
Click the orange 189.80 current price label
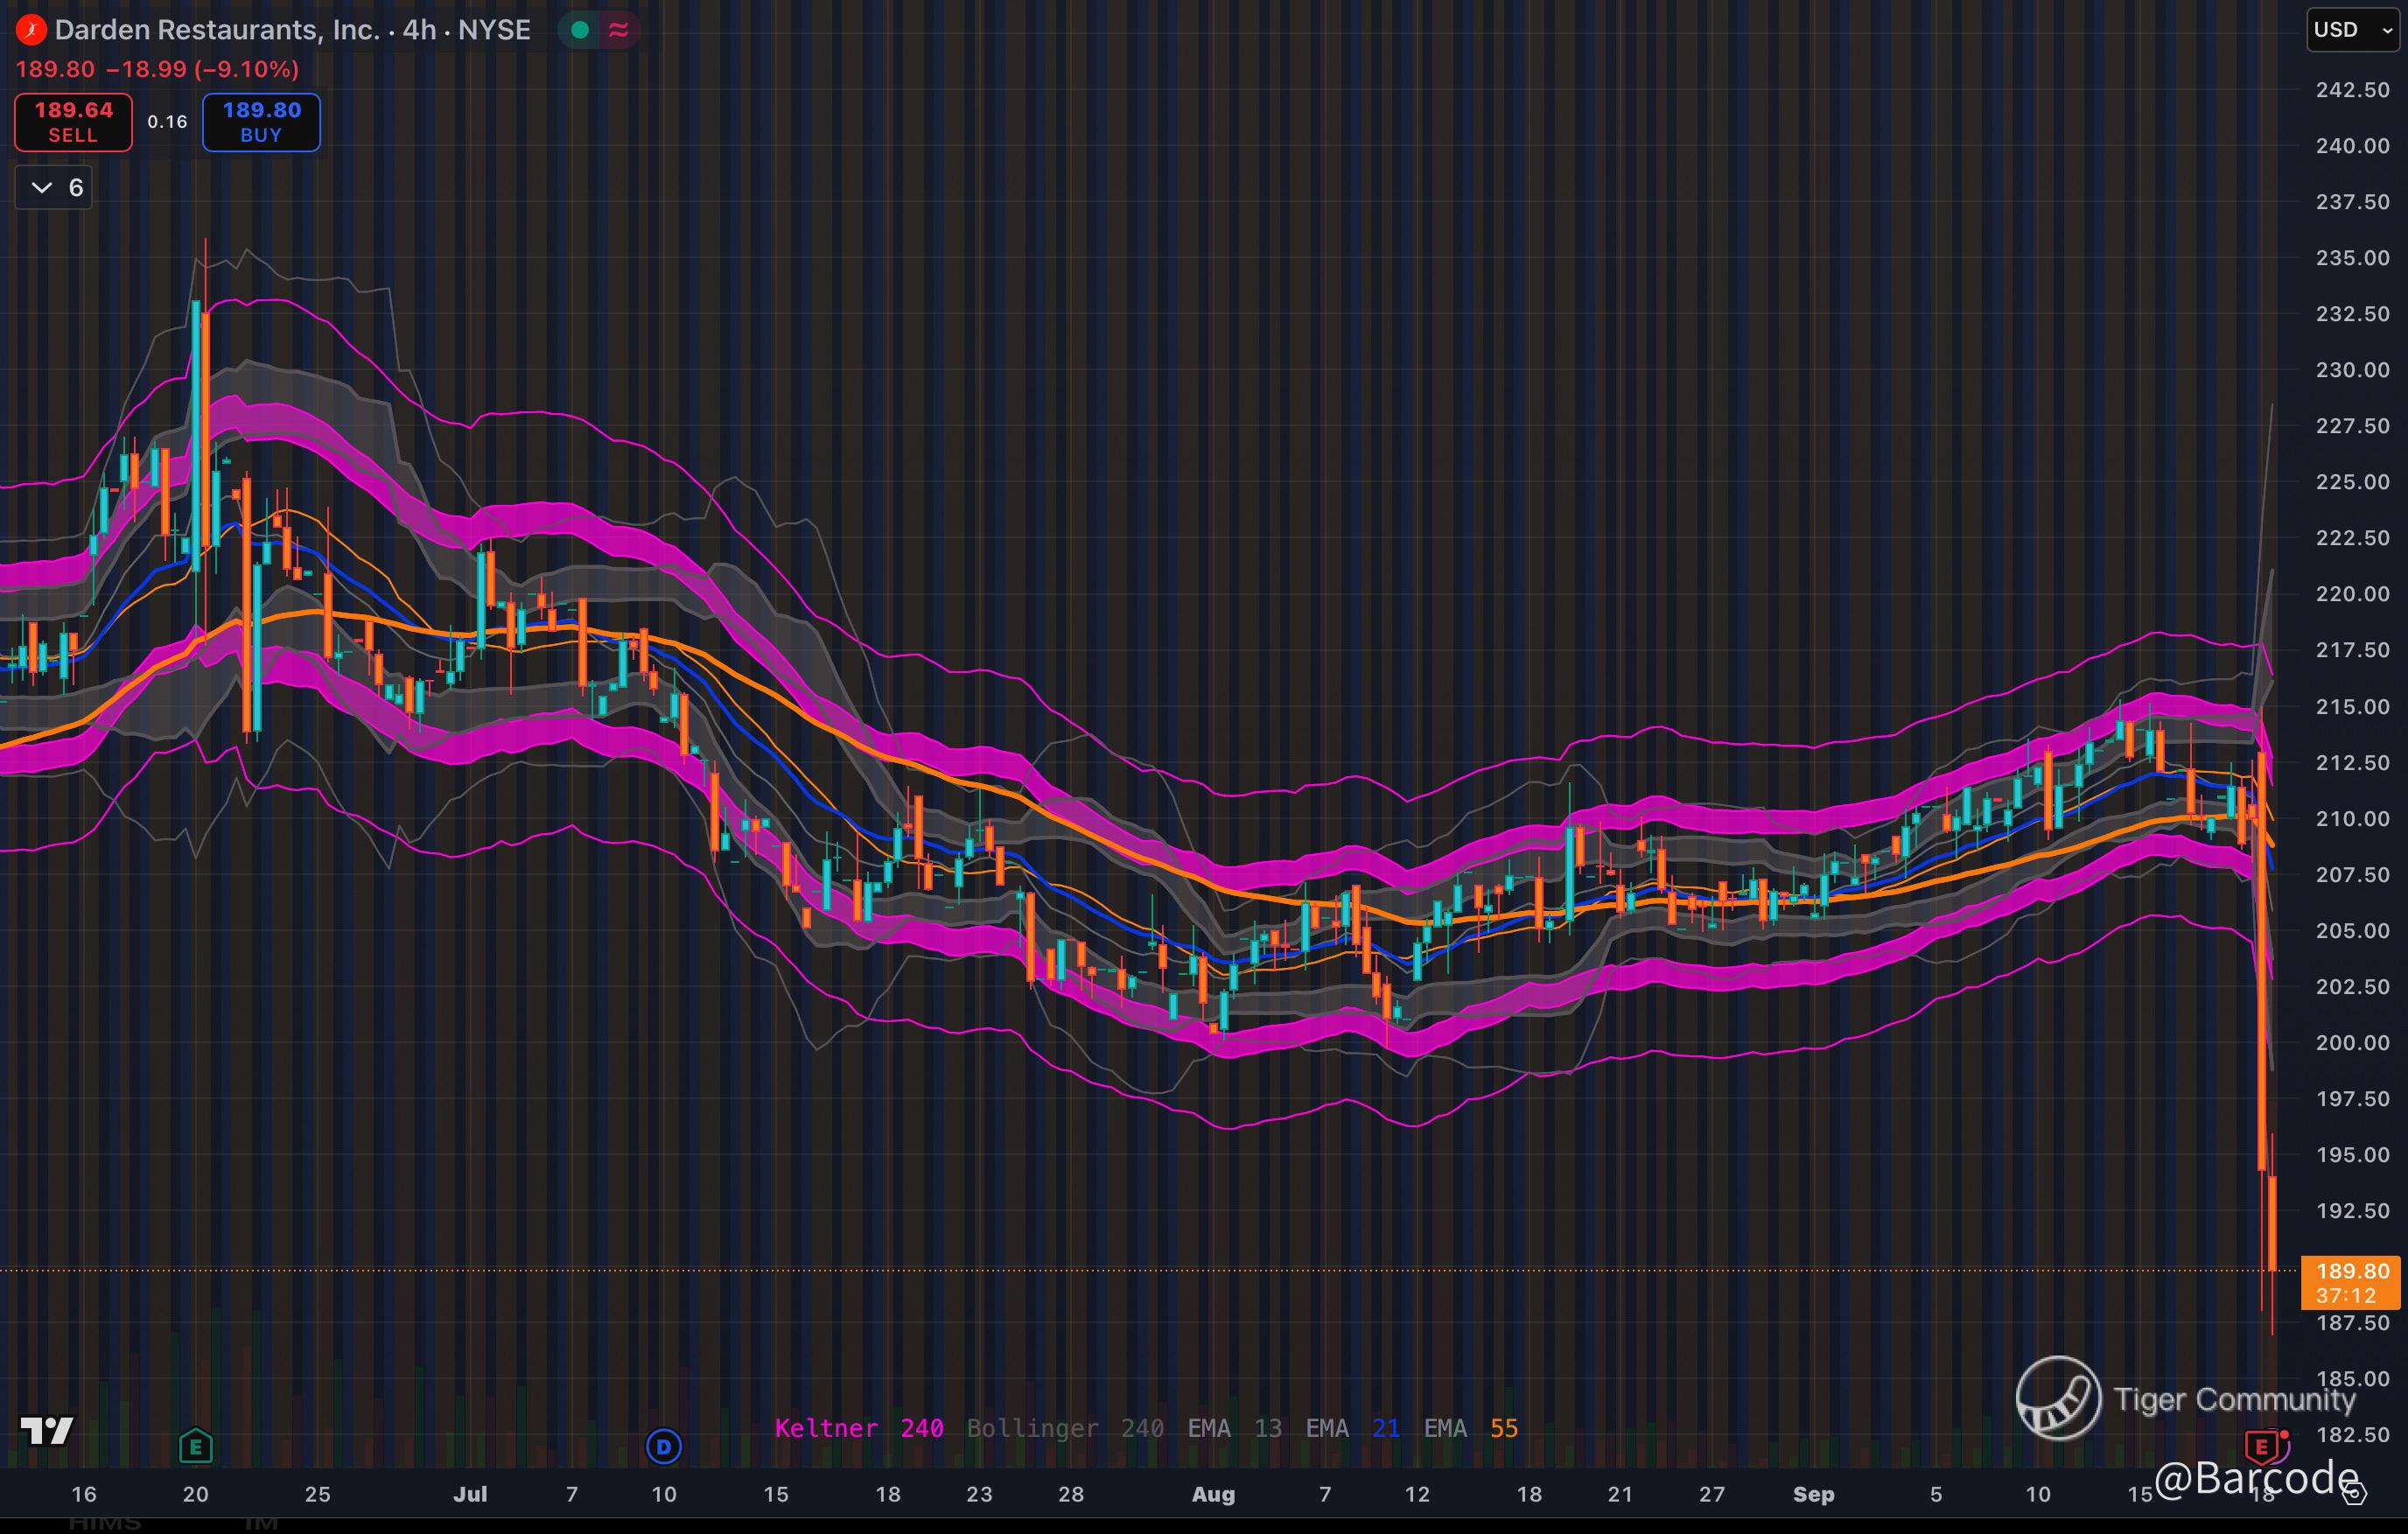coord(2351,1282)
